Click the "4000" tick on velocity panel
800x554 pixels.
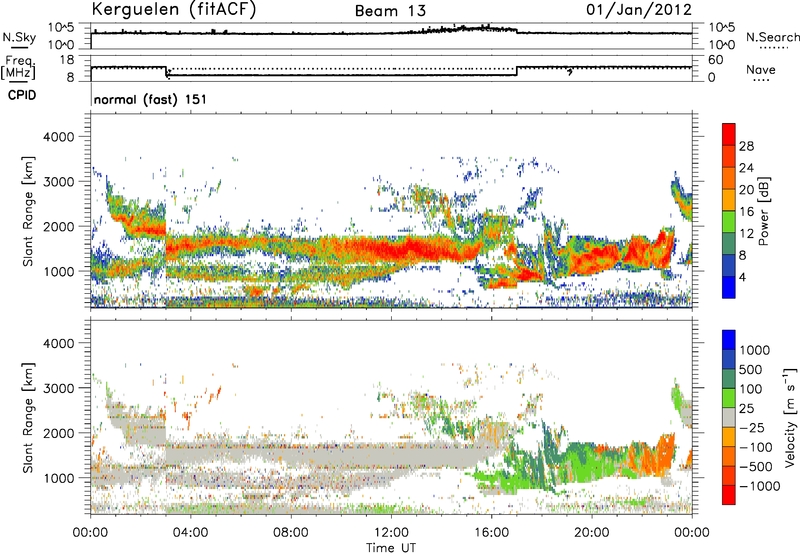[58, 343]
